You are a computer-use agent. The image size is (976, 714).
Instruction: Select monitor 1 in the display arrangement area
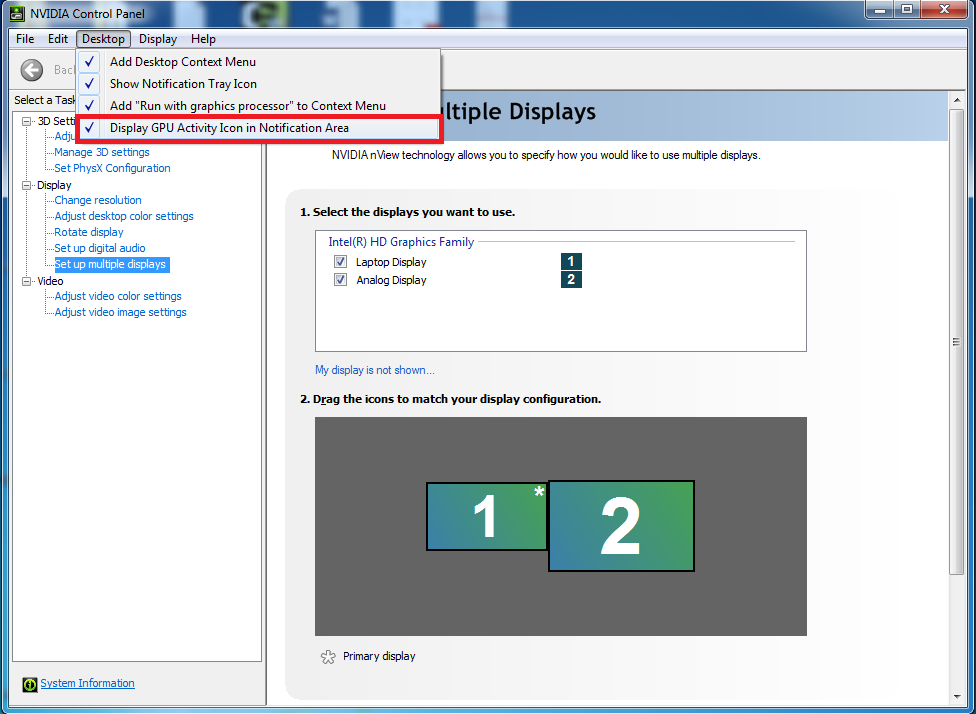(487, 516)
